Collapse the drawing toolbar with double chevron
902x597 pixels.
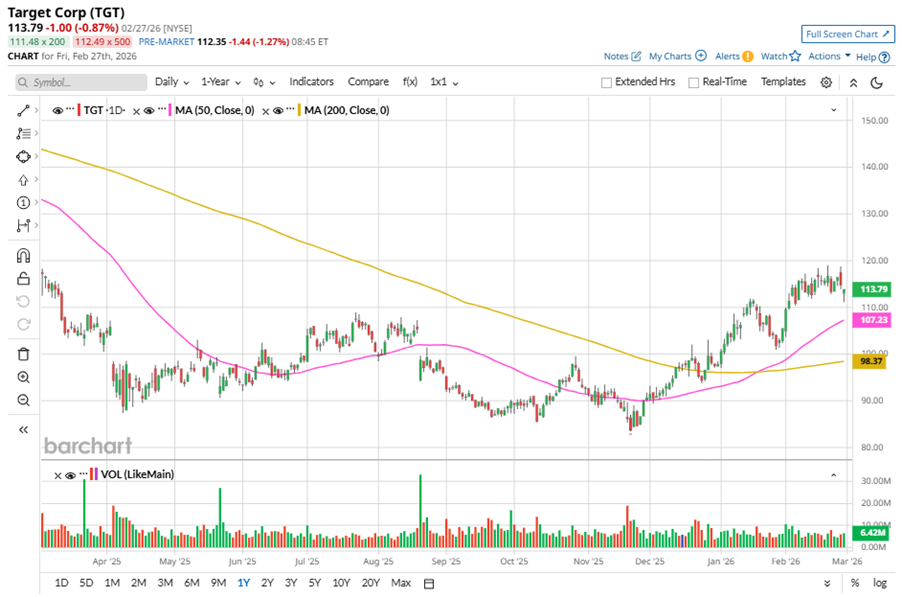(23, 430)
